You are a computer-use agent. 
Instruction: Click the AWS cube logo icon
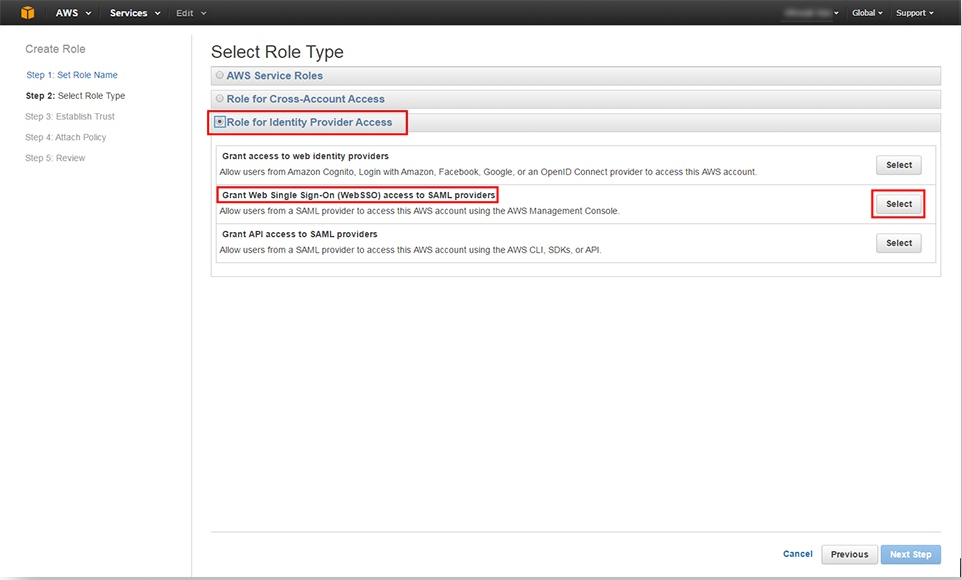[x=28, y=13]
